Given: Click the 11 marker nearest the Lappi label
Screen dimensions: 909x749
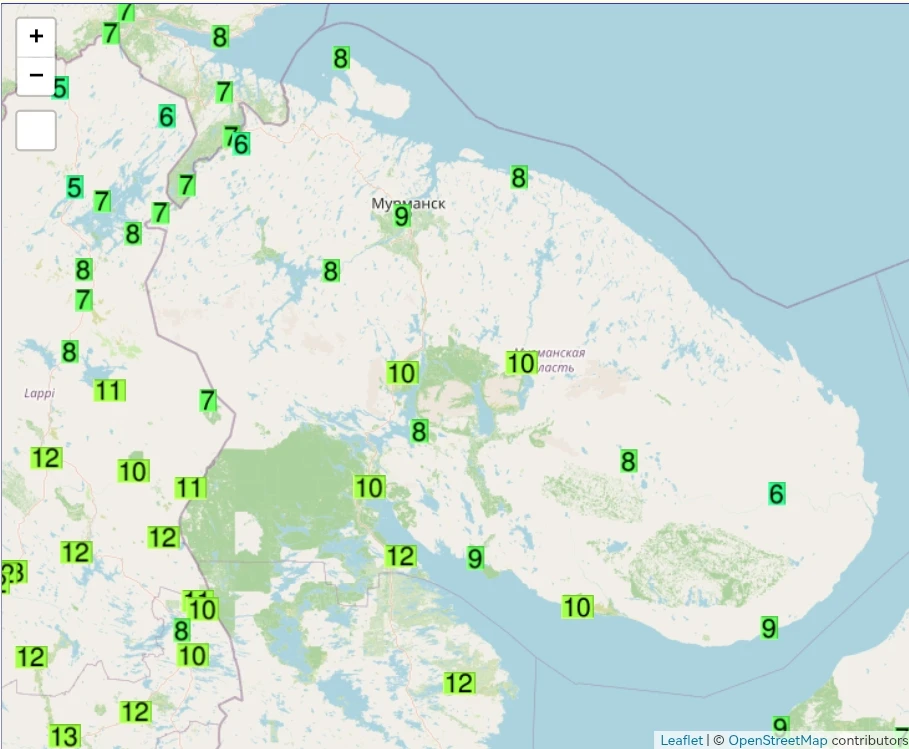Looking at the screenshot, I should coord(109,391).
